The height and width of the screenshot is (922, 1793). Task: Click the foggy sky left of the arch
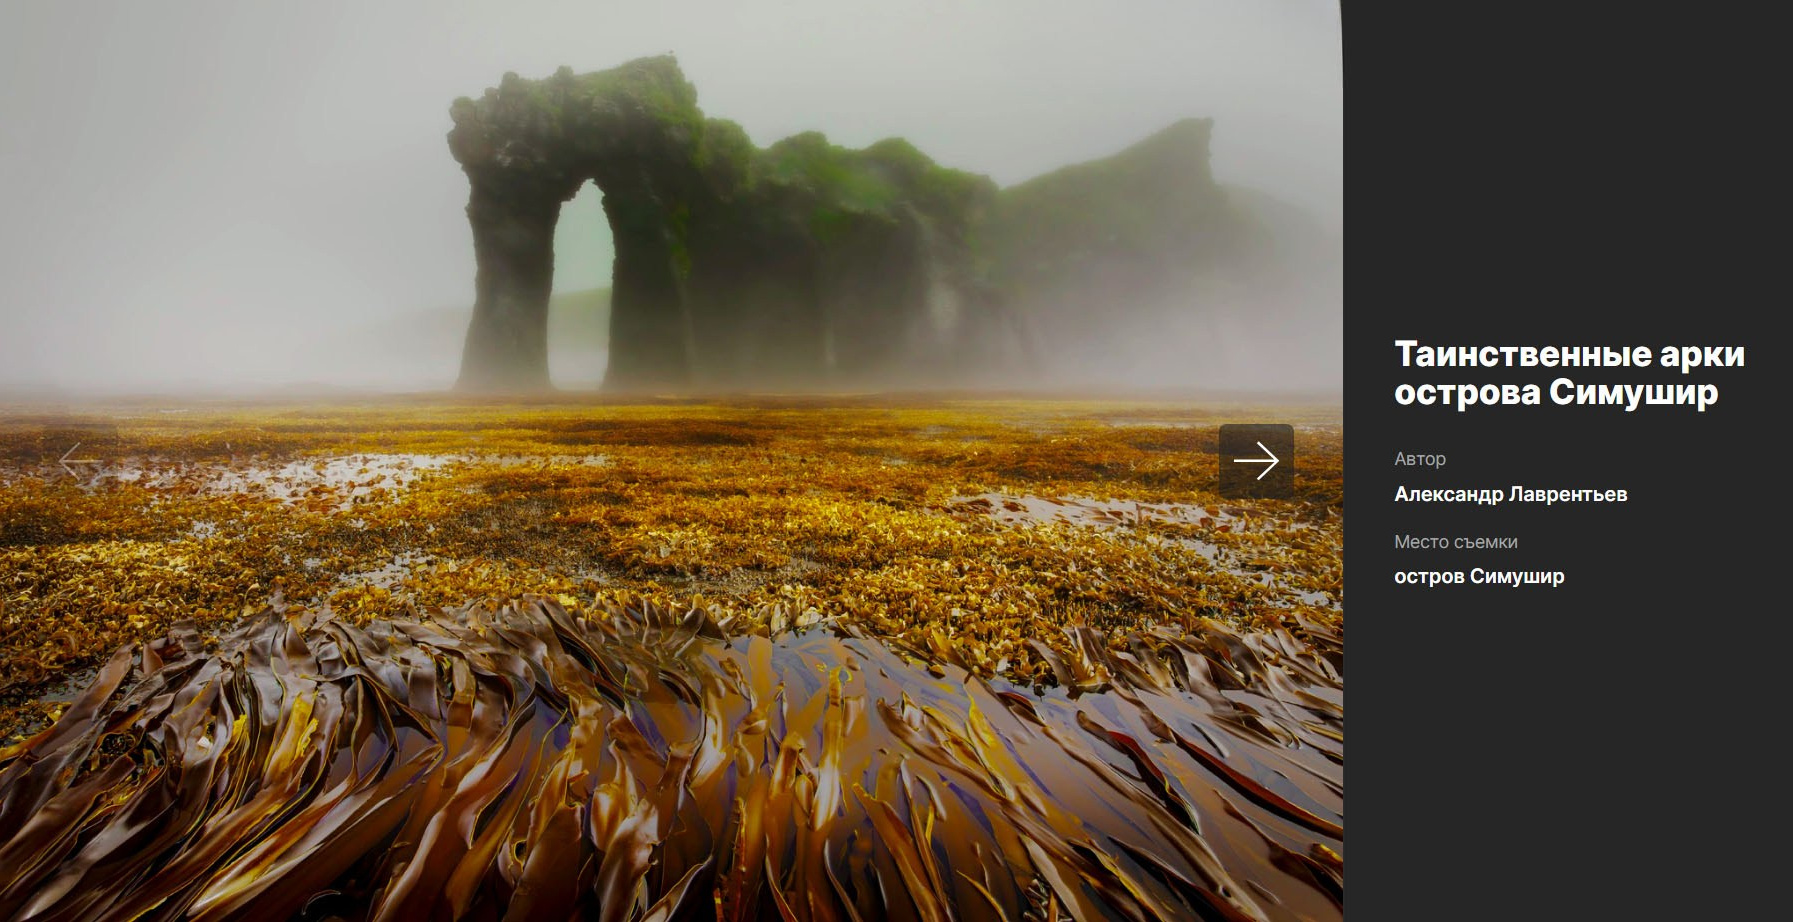pyautogui.click(x=220, y=180)
